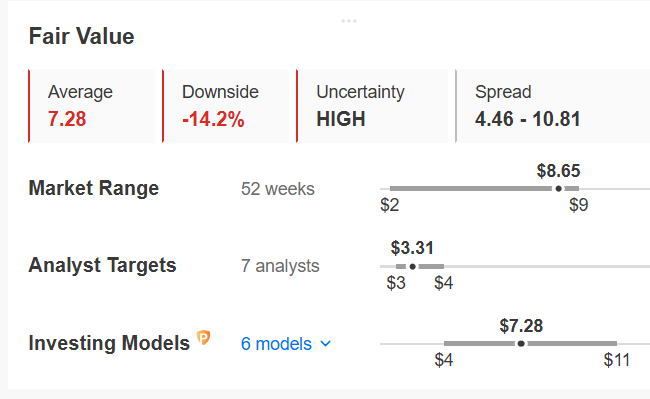The width and height of the screenshot is (650, 399).
Task: Click the Market Range row label
Action: (x=94, y=188)
